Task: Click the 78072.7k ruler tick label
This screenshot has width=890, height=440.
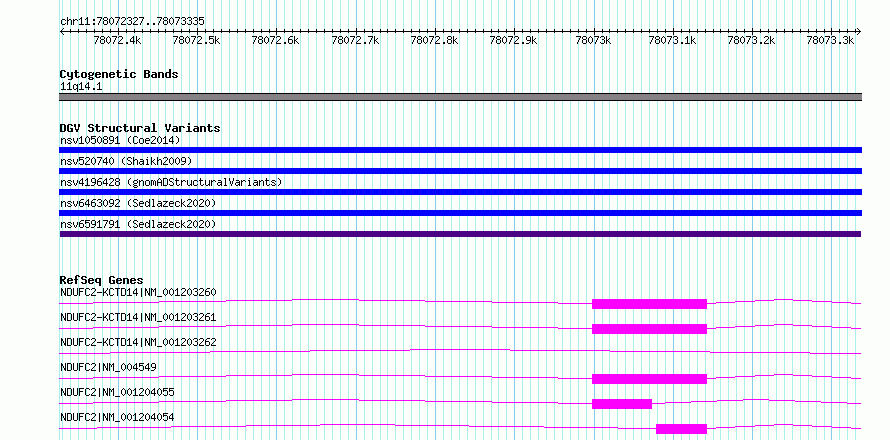Action: (355, 40)
